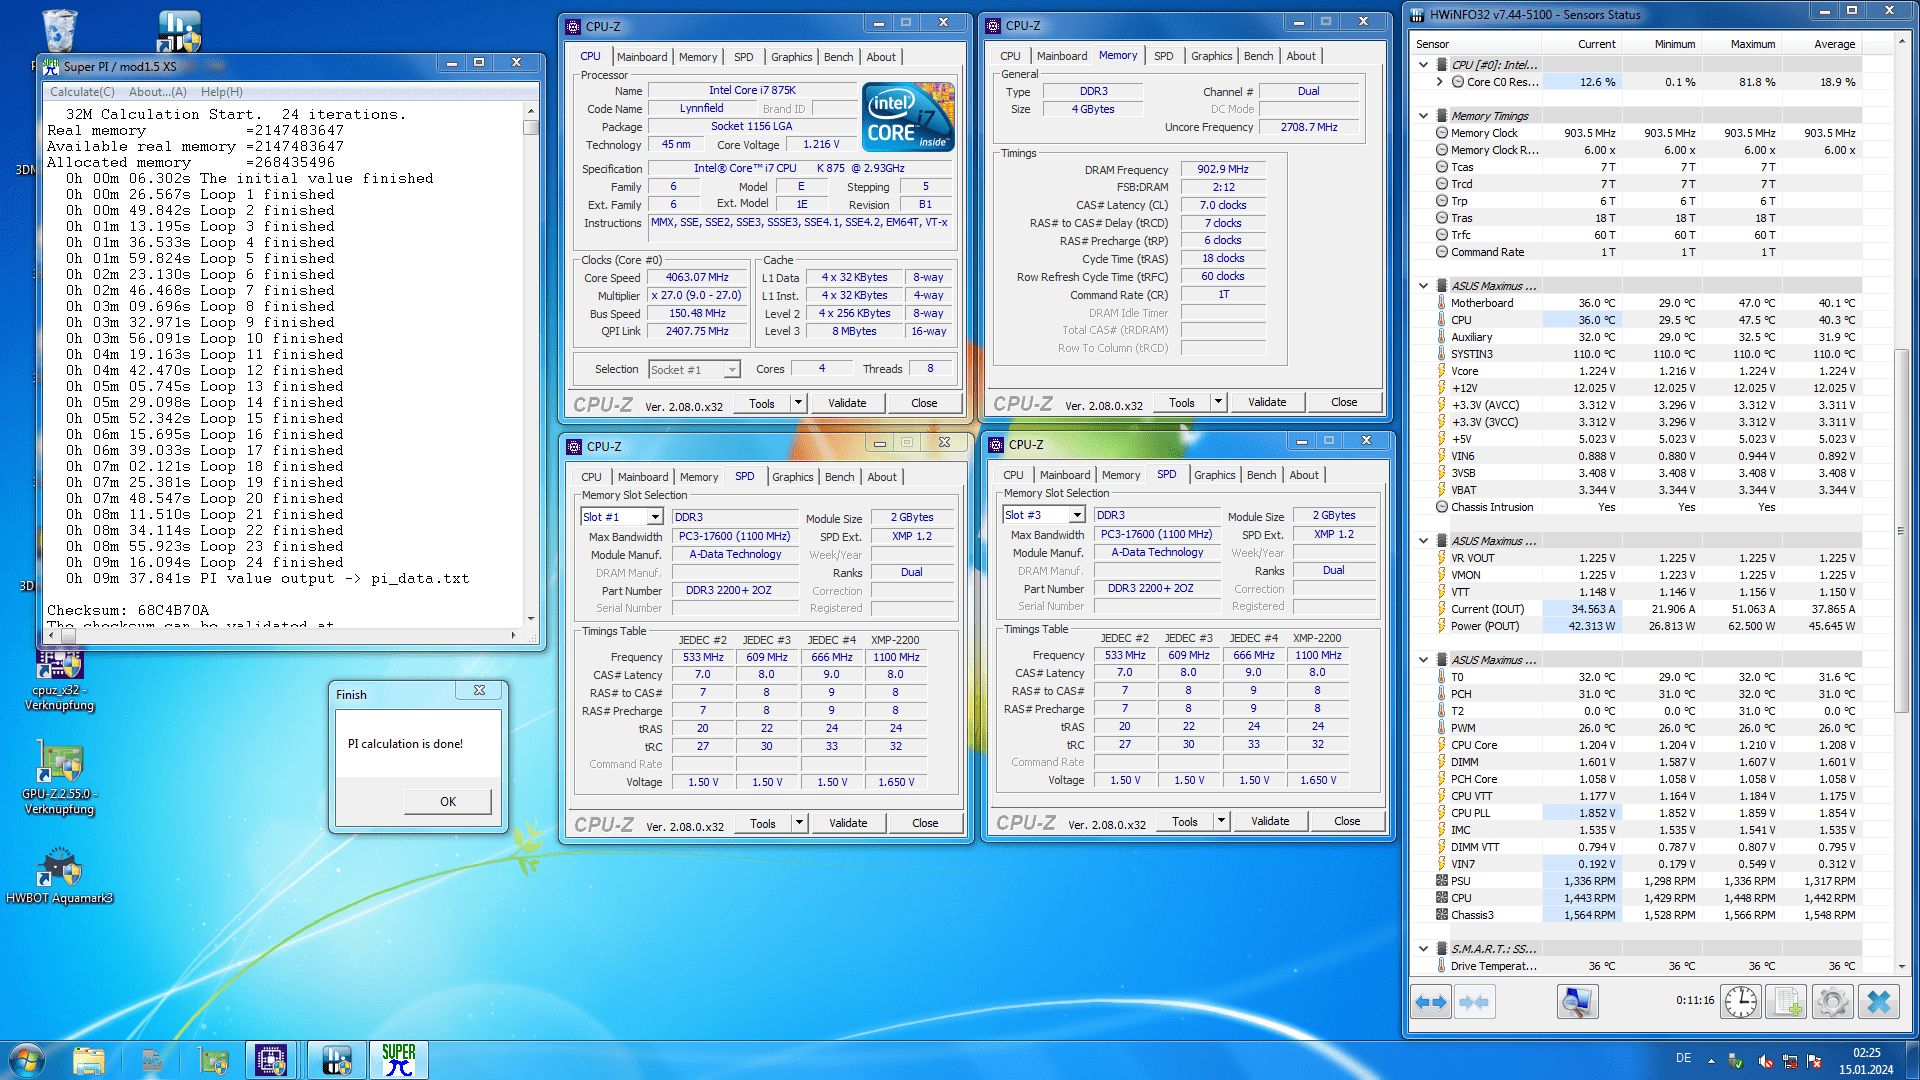Switch to About tab in Slot #1 CPU-Z window
Screen dimensions: 1920x1080
click(x=882, y=477)
